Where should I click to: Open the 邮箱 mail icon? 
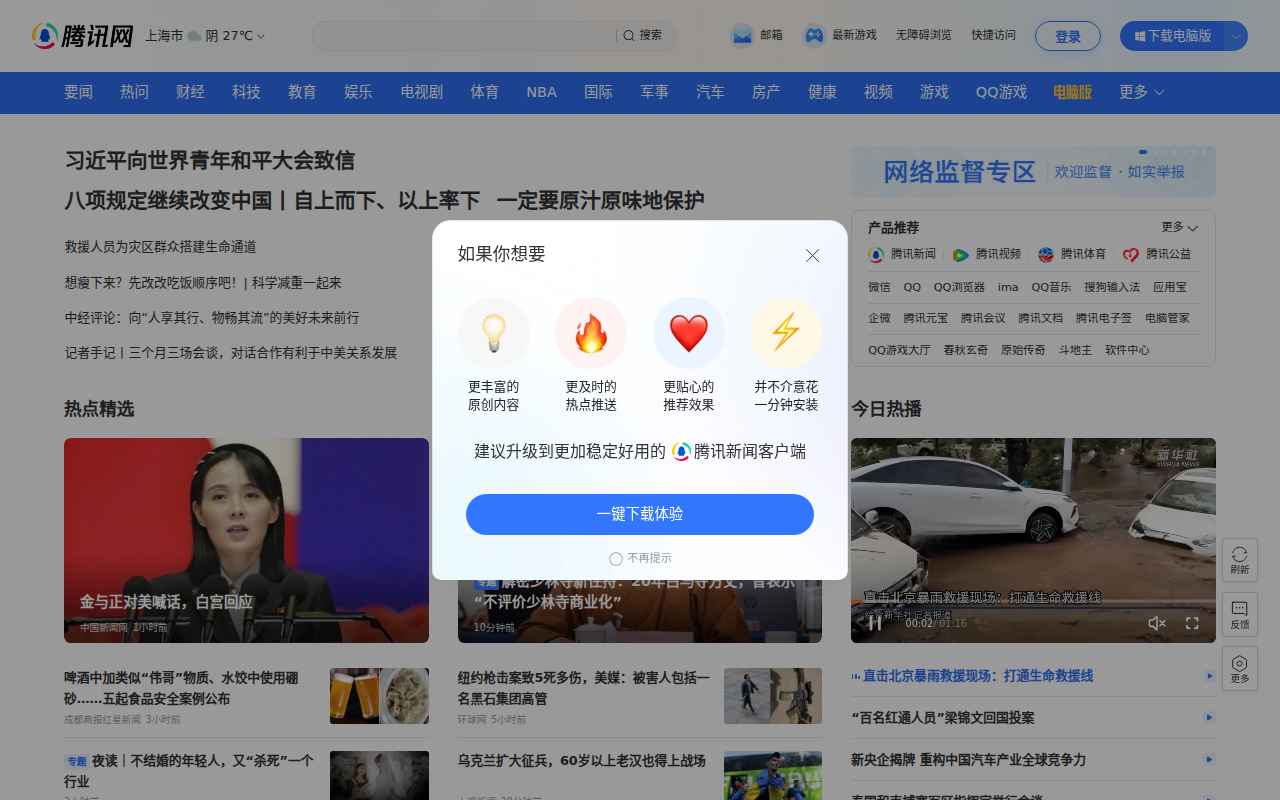[x=741, y=36]
